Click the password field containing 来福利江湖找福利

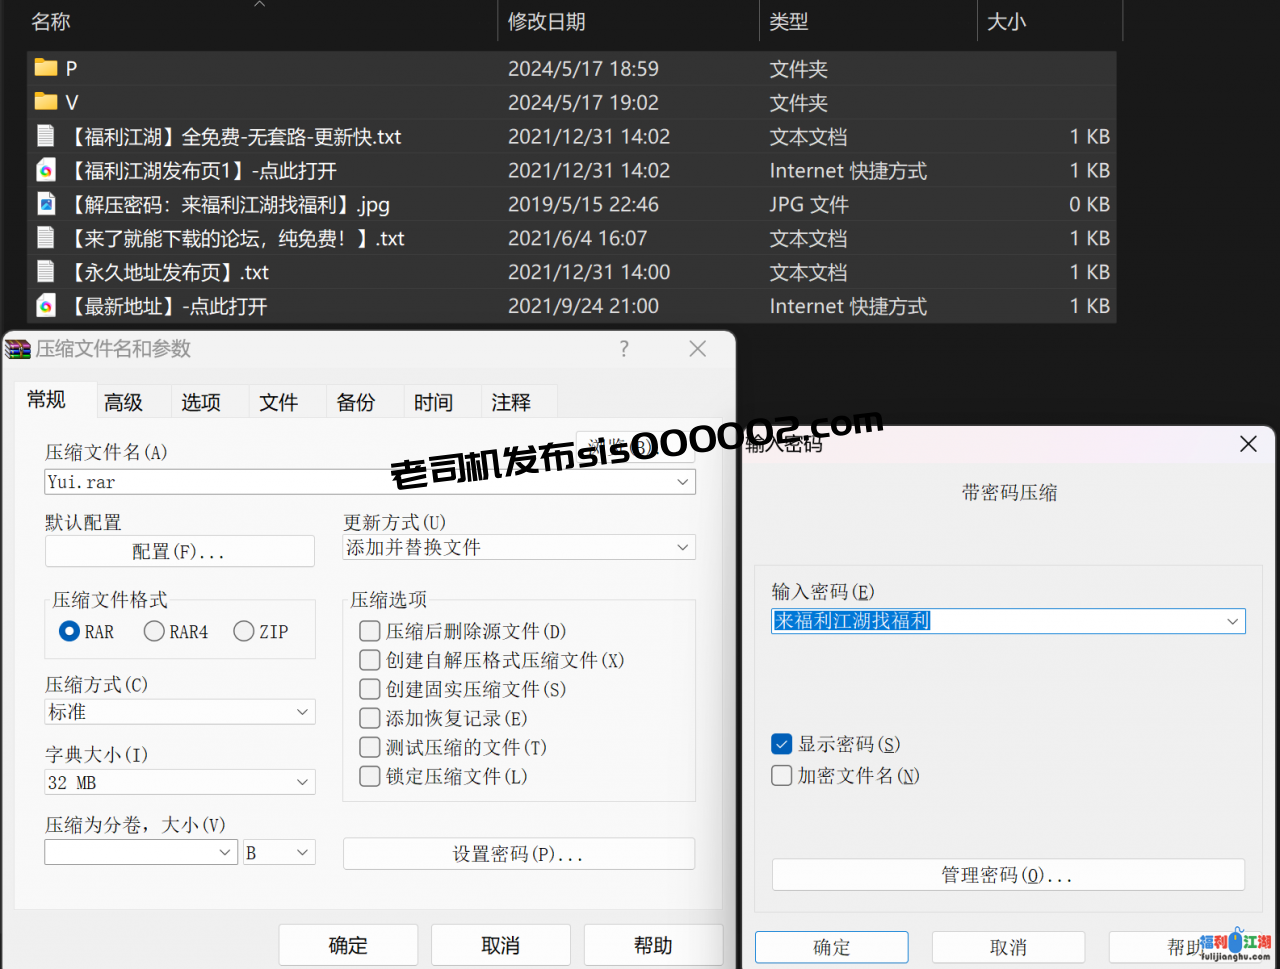pyautogui.click(x=1008, y=621)
